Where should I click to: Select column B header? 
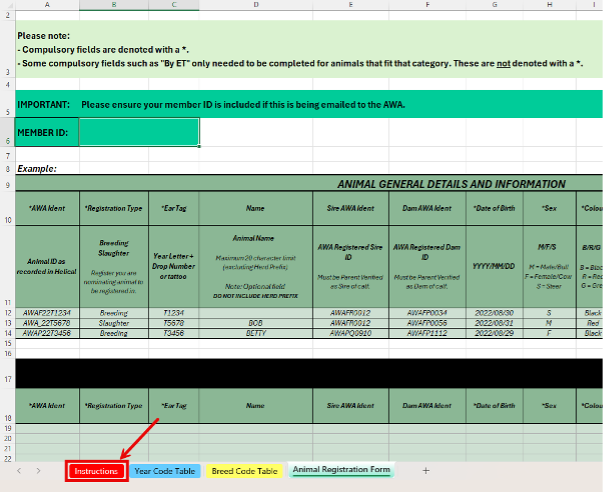coord(114,5)
